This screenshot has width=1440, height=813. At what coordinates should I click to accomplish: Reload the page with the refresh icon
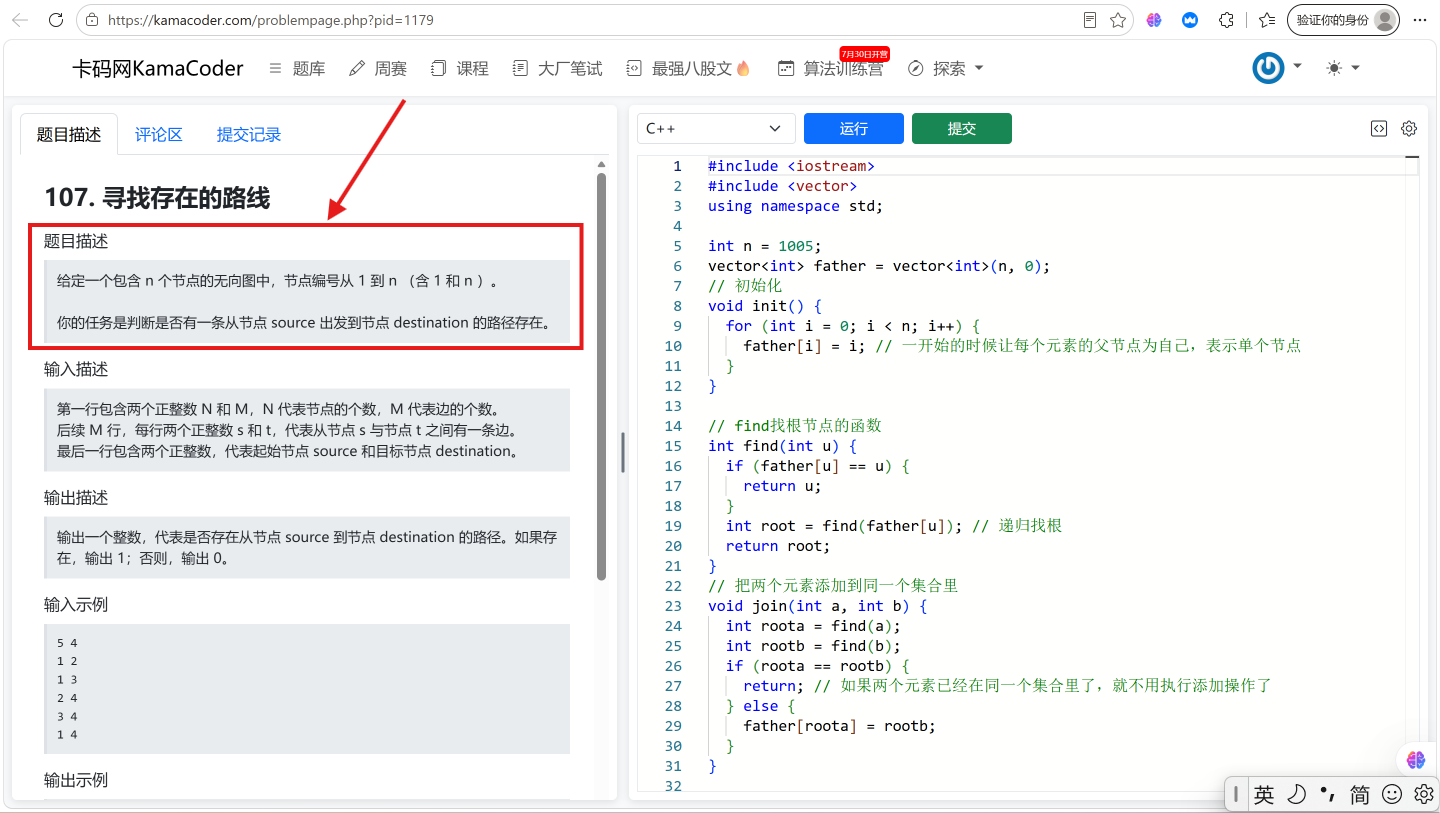[56, 20]
